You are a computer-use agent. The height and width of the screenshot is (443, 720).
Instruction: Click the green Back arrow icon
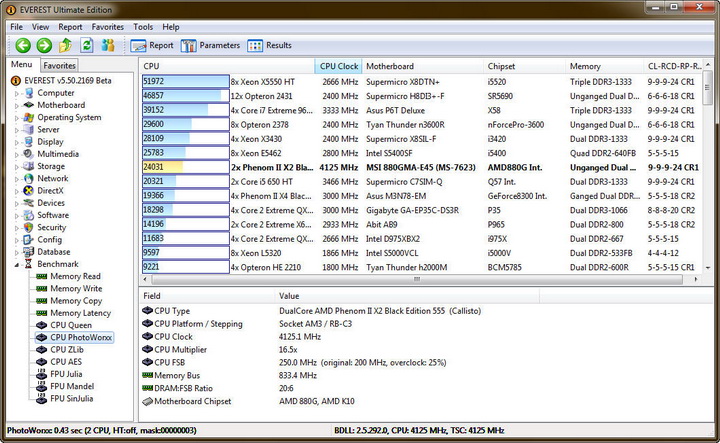tap(23, 45)
